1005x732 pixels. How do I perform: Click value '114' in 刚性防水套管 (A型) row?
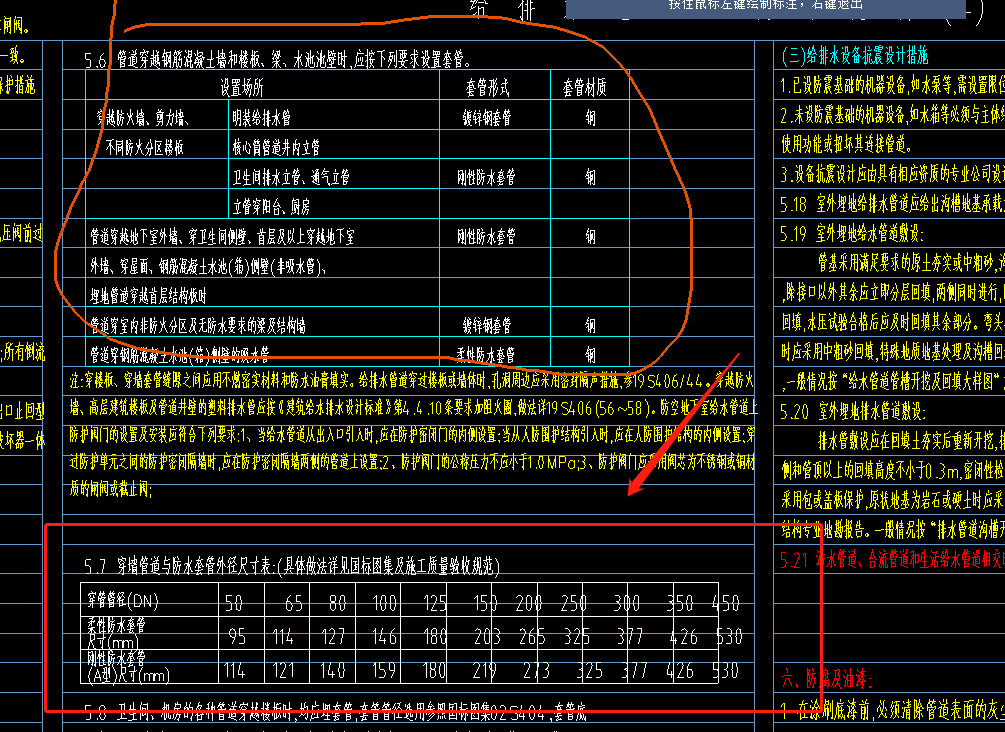tap(235, 671)
